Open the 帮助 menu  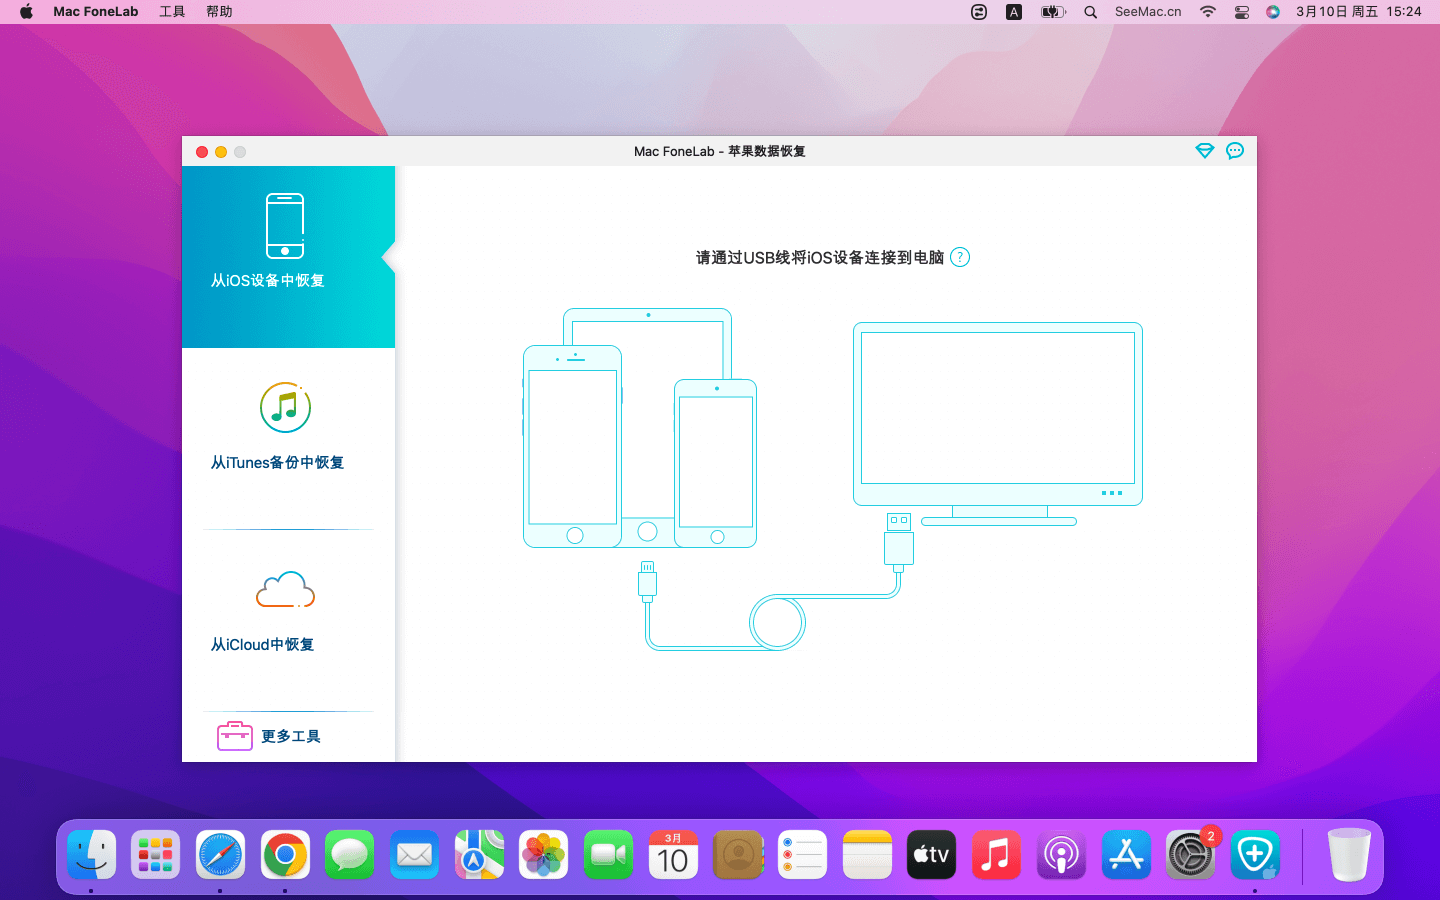pos(219,12)
